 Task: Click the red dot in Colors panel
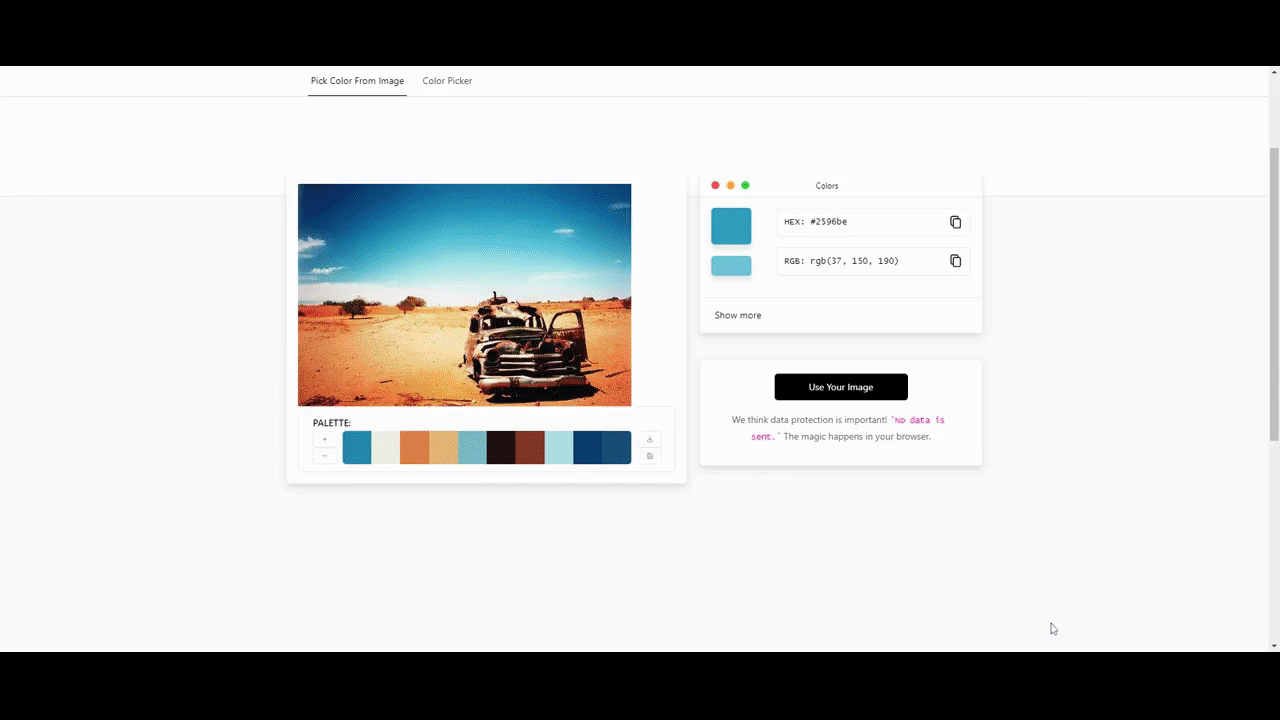click(715, 185)
